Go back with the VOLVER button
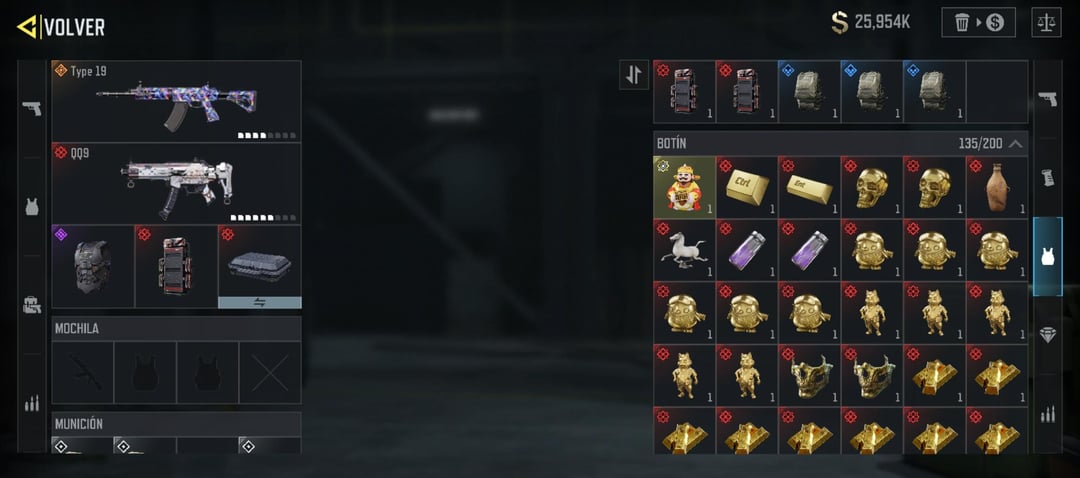 (61, 27)
